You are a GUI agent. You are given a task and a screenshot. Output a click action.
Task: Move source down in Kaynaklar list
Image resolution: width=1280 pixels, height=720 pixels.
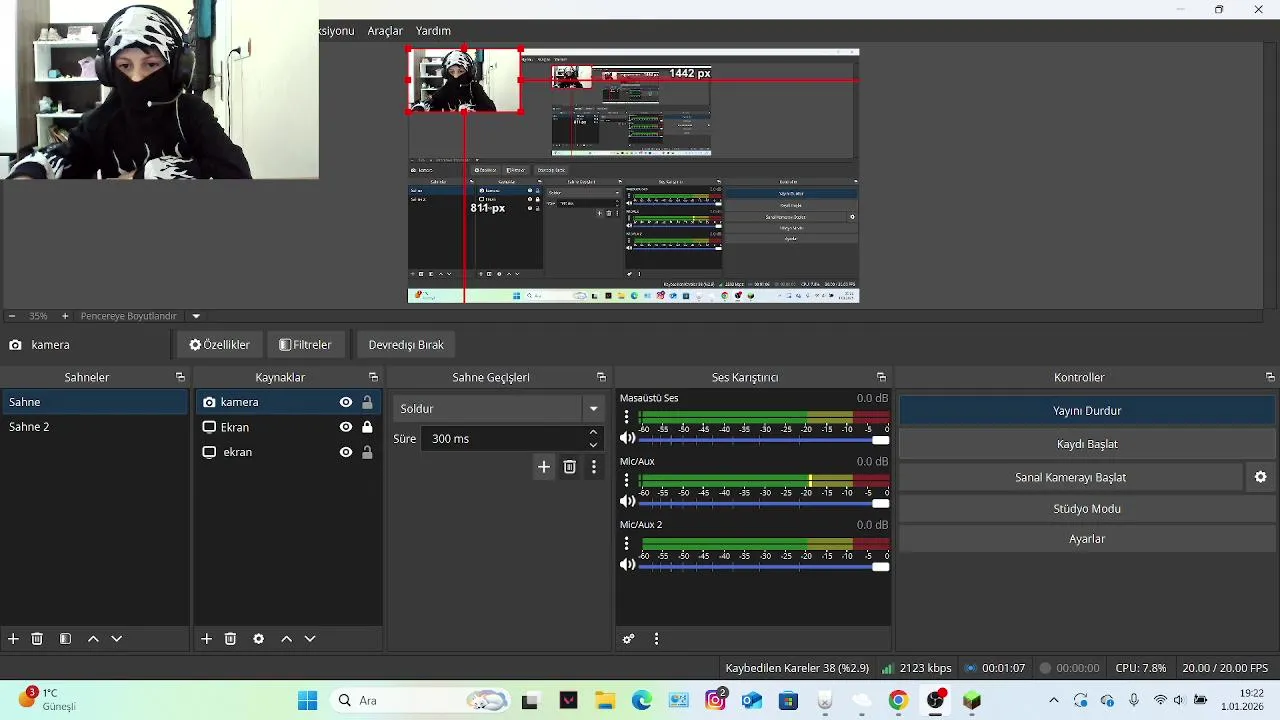click(x=310, y=638)
